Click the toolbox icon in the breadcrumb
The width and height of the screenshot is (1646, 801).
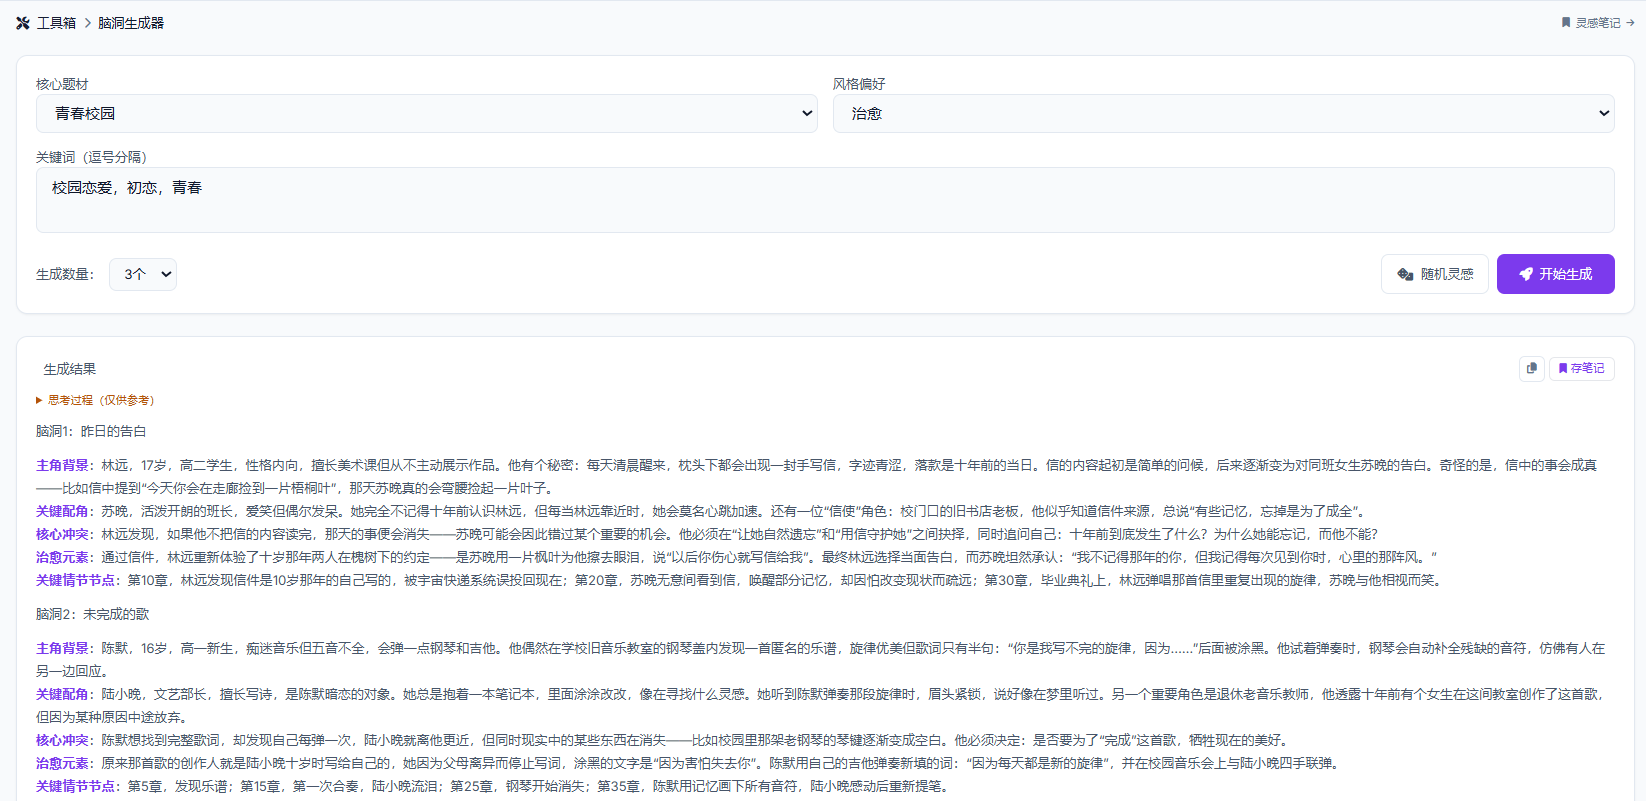click(x=23, y=23)
